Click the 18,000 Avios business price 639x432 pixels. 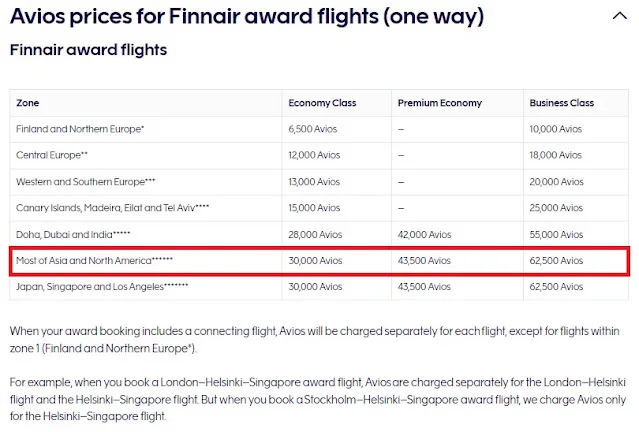coord(555,155)
